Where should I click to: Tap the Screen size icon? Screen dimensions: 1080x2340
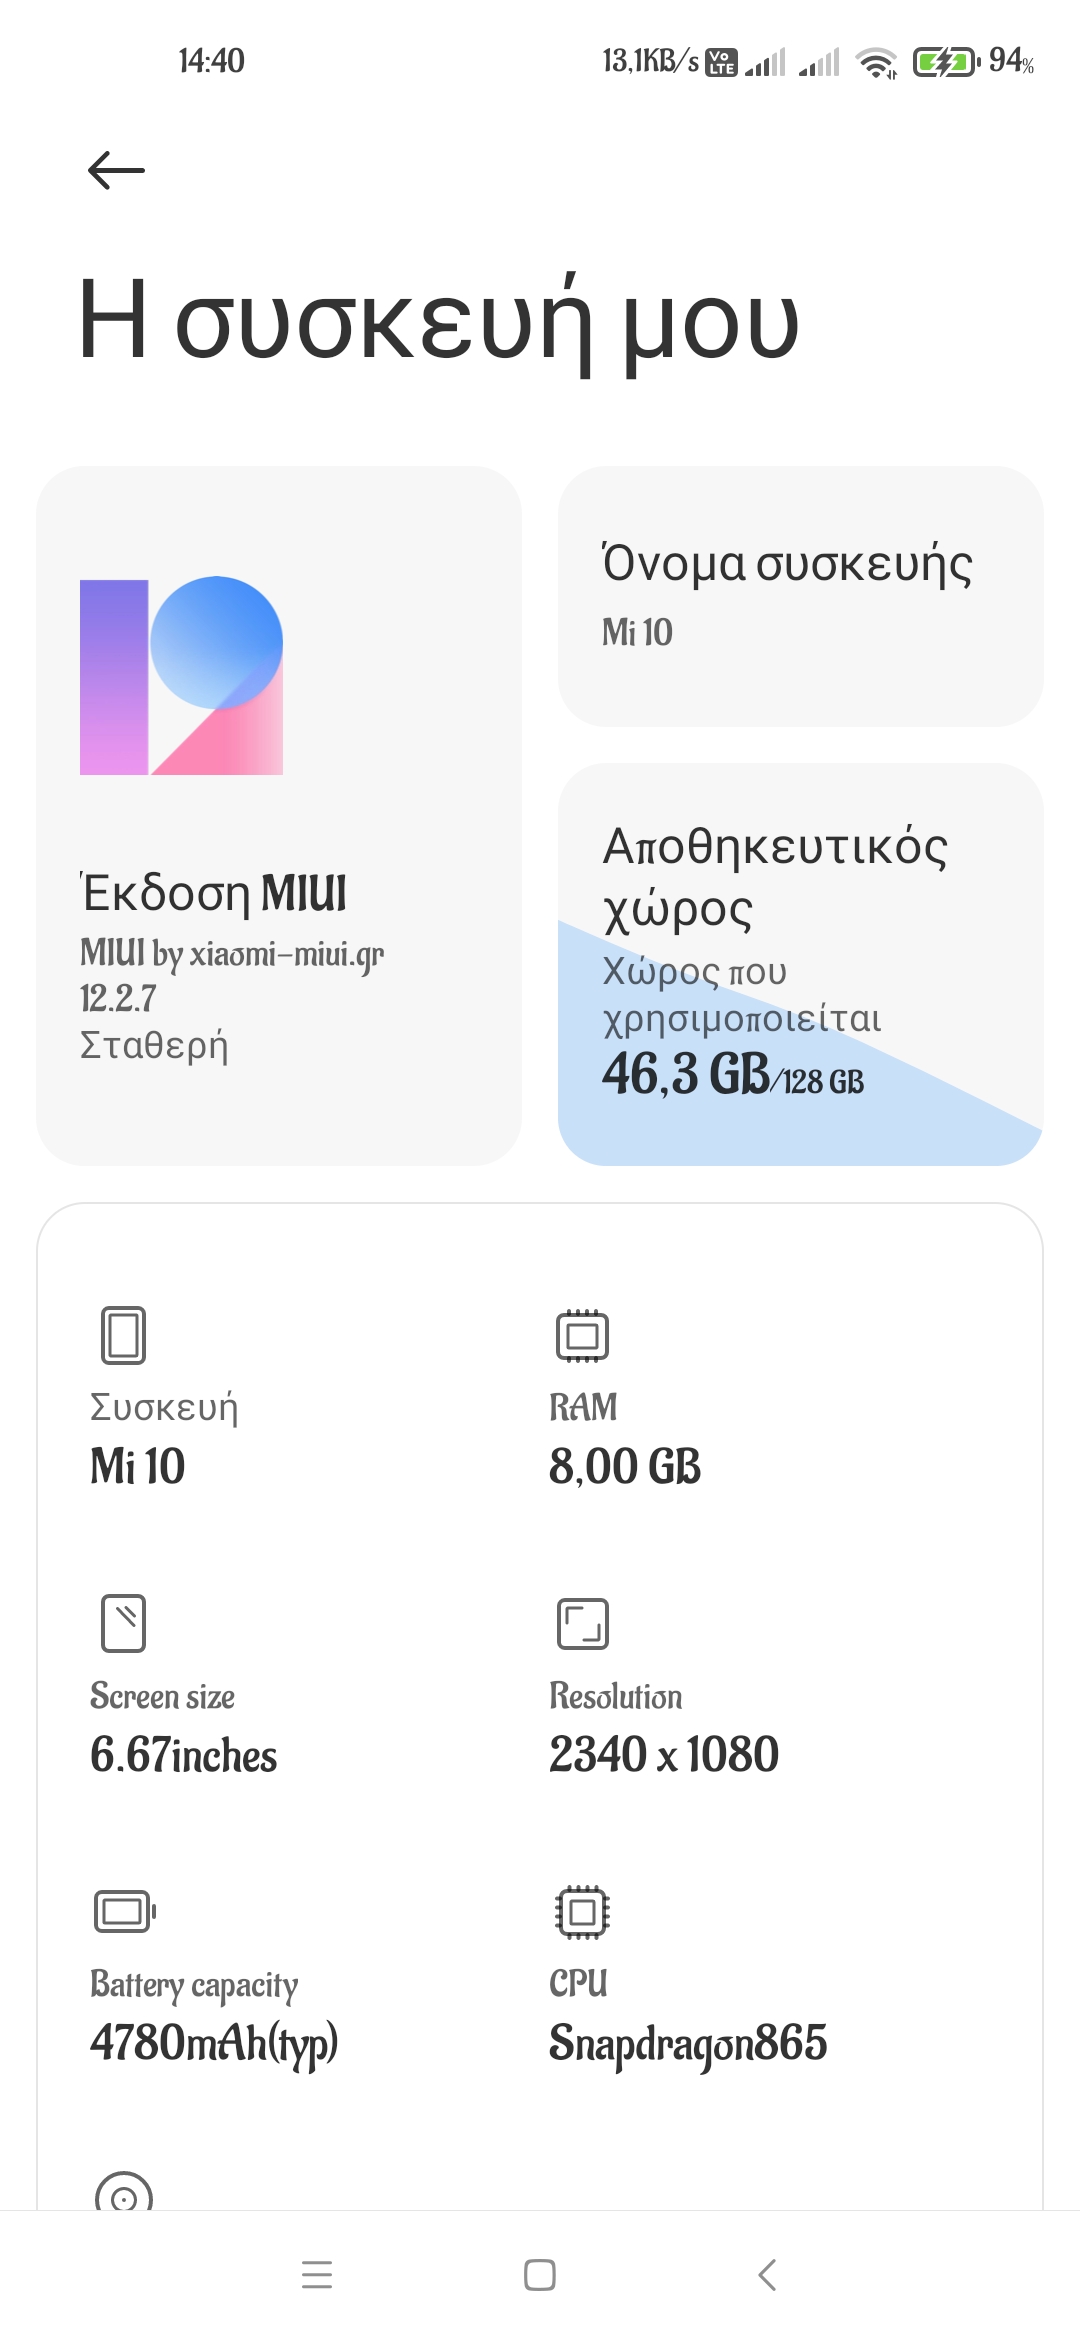click(x=123, y=1623)
